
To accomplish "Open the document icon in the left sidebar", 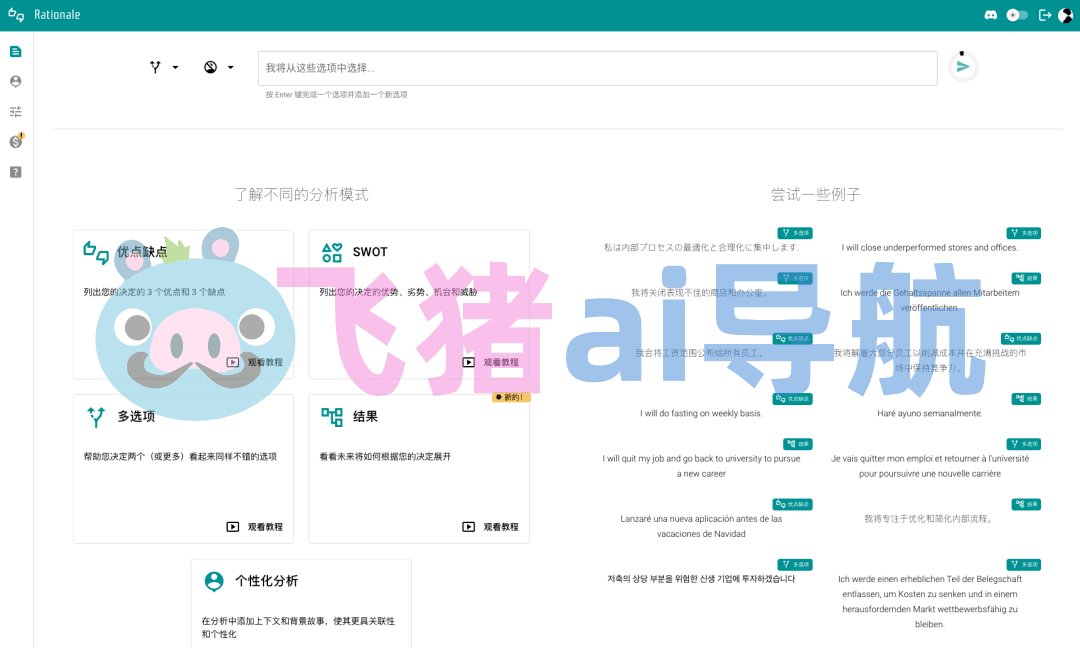I will (15, 52).
